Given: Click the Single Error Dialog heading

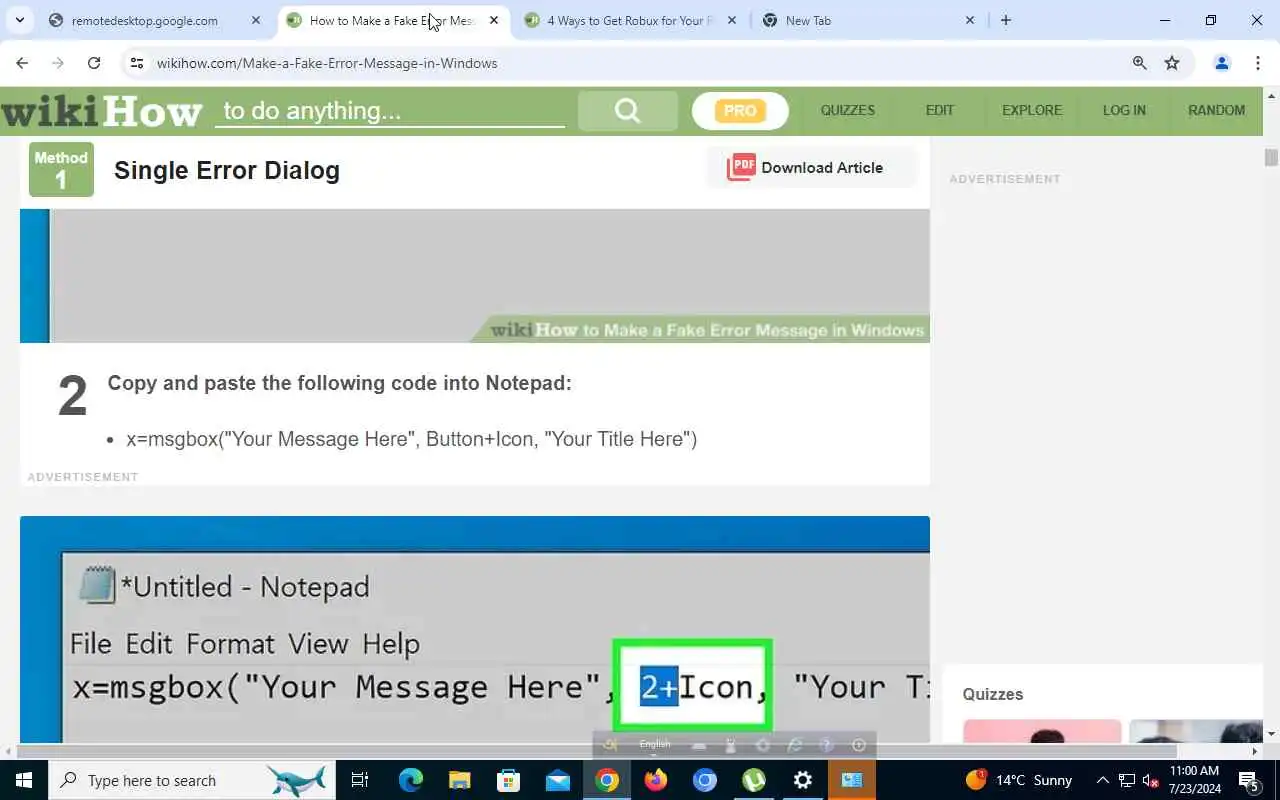Looking at the screenshot, I should coord(227,170).
